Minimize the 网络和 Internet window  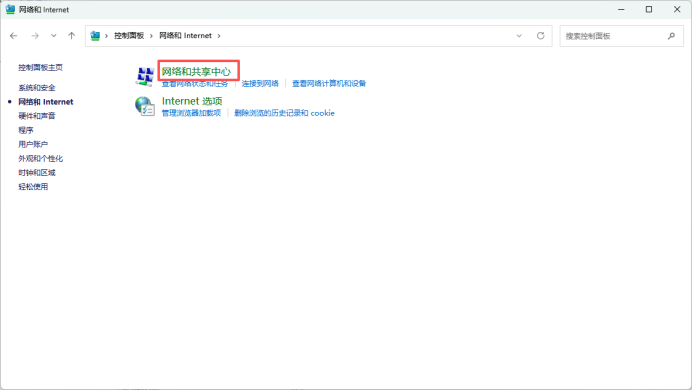[621, 9]
